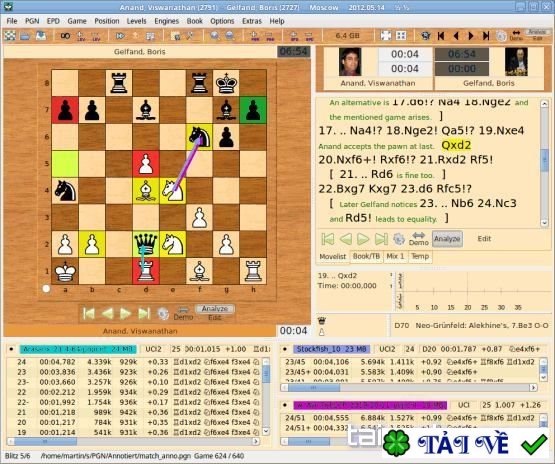This screenshot has height=464, width=555.
Task: Open the tools wrench toolbar icon
Action: (190, 36)
